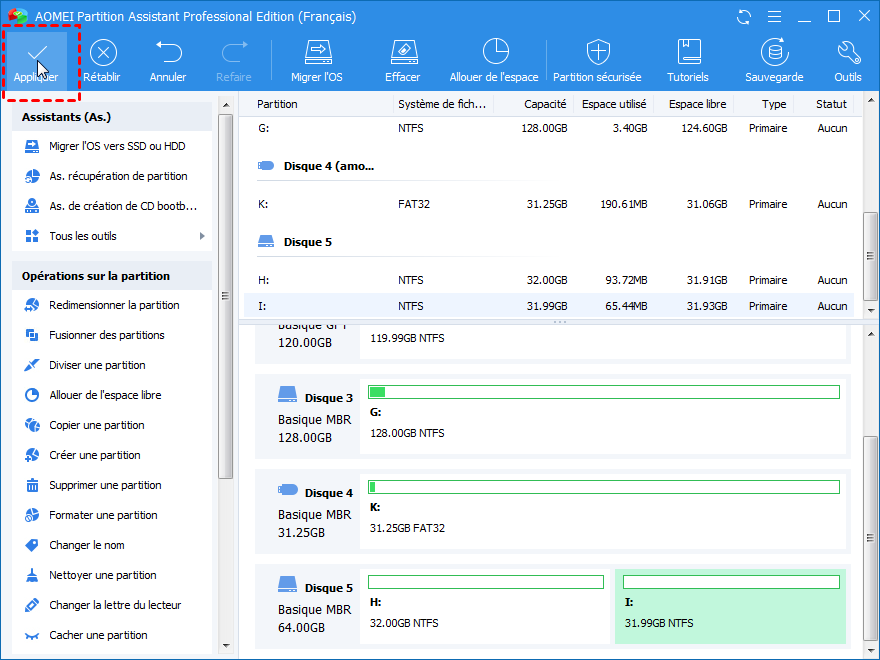Open the Partition sécurisée shield icon
Viewport: 880px width, 660px height.
(x=598, y=53)
